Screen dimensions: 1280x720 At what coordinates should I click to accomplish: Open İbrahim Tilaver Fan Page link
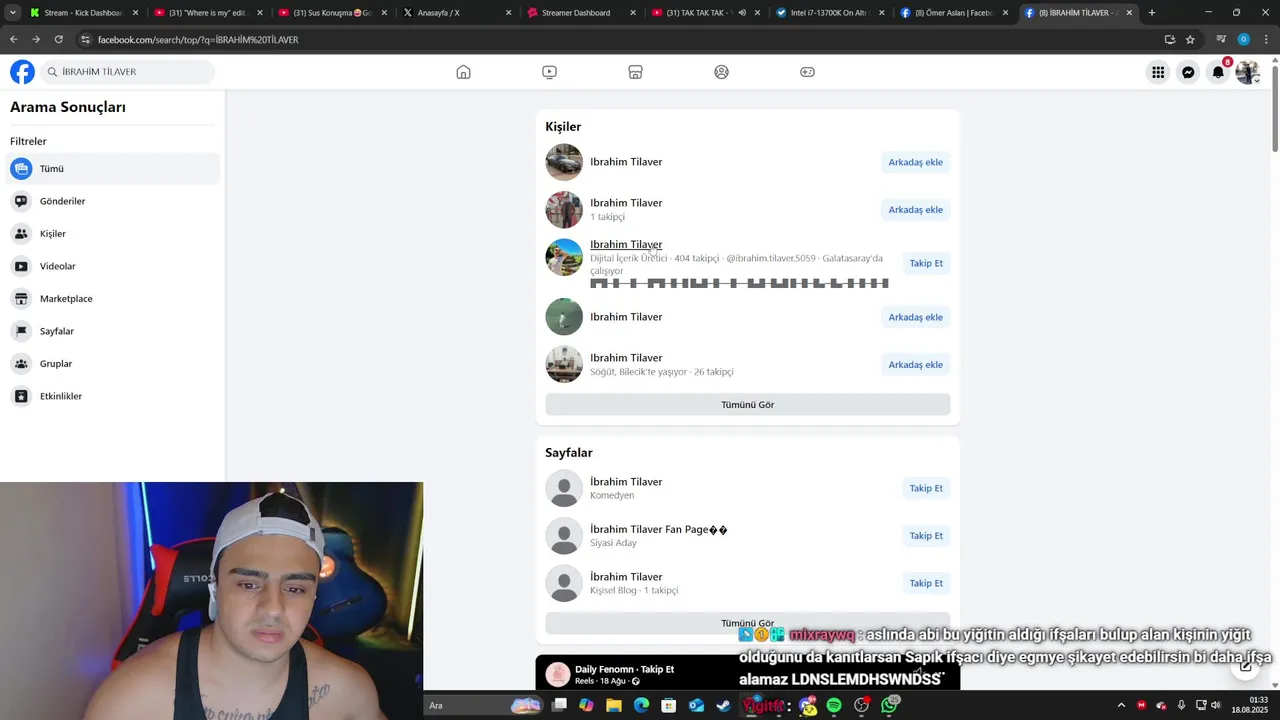[x=659, y=529]
